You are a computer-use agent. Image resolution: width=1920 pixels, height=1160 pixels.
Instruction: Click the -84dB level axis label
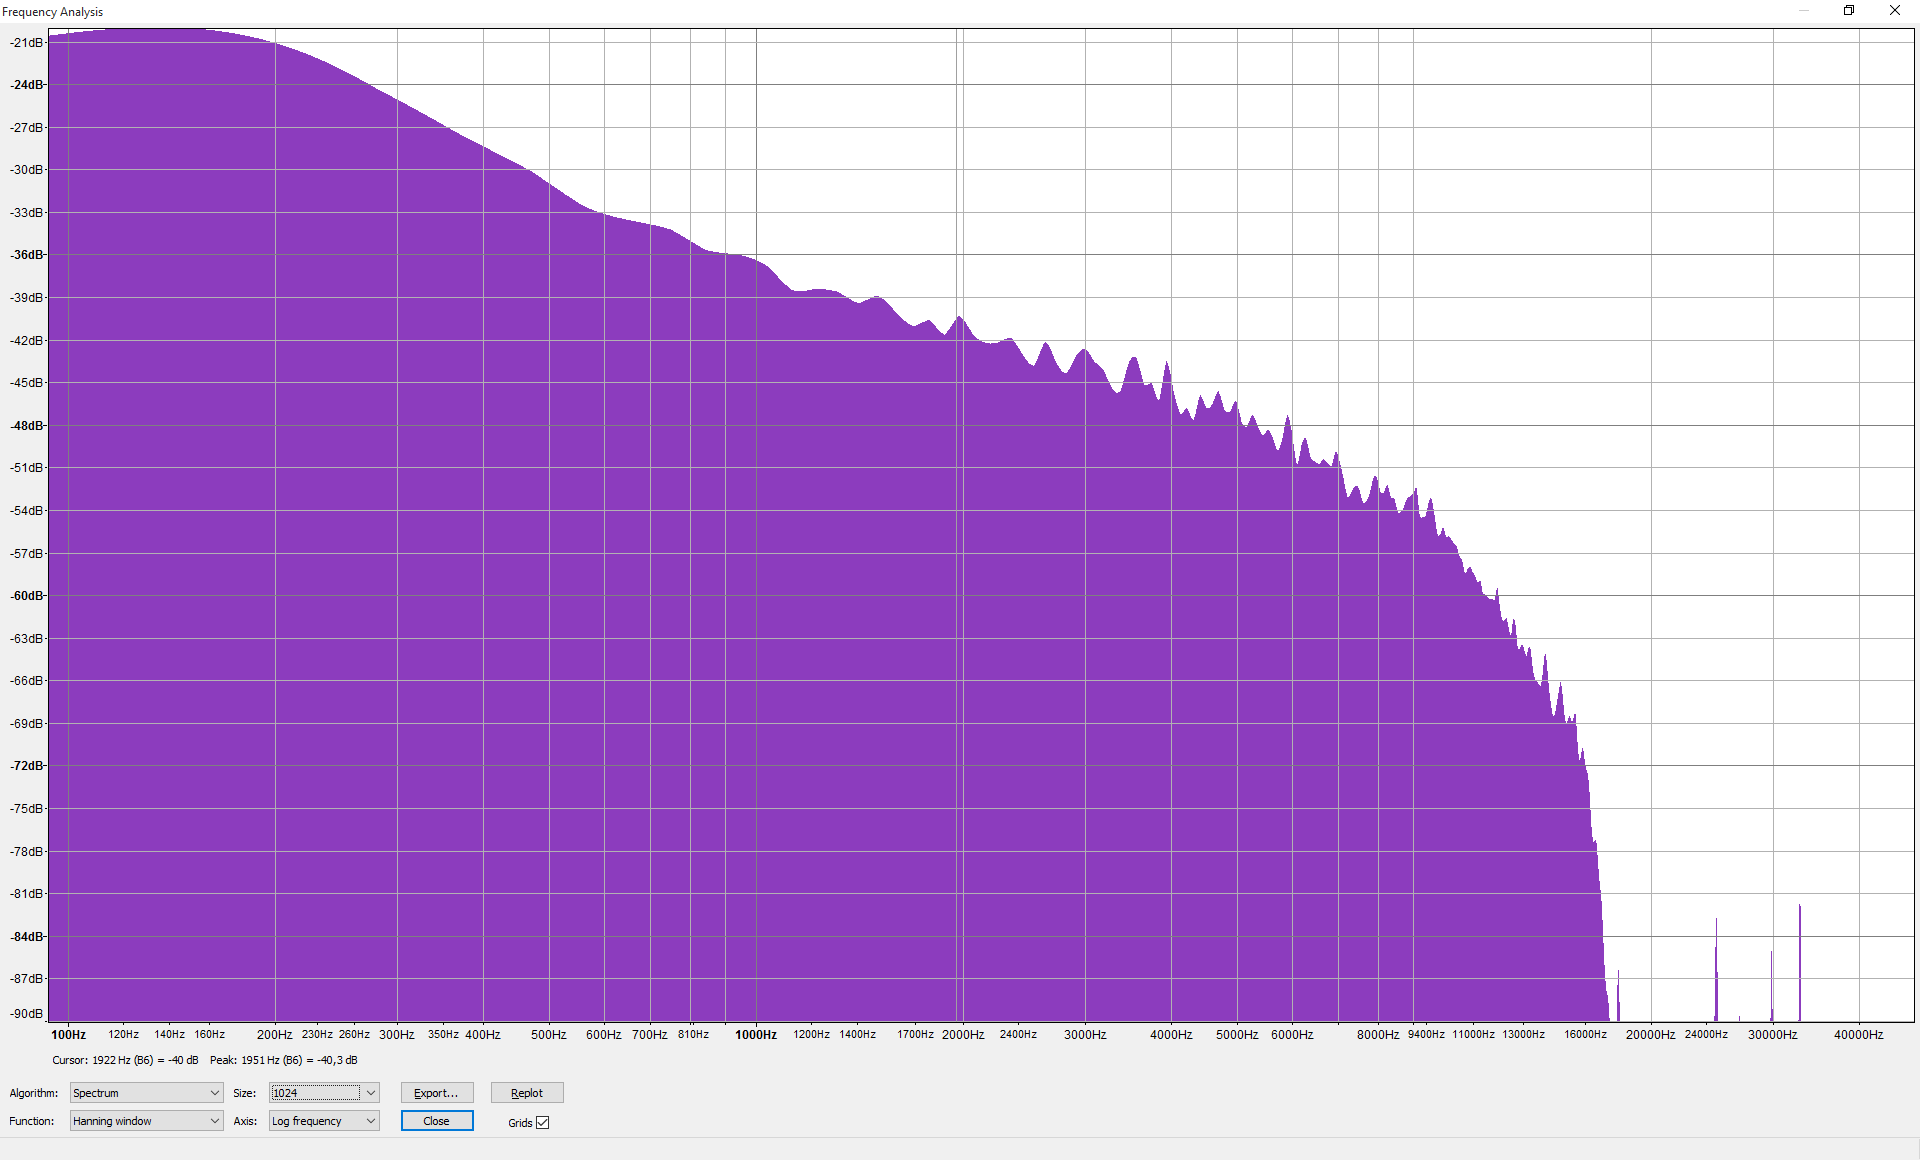[x=27, y=937]
